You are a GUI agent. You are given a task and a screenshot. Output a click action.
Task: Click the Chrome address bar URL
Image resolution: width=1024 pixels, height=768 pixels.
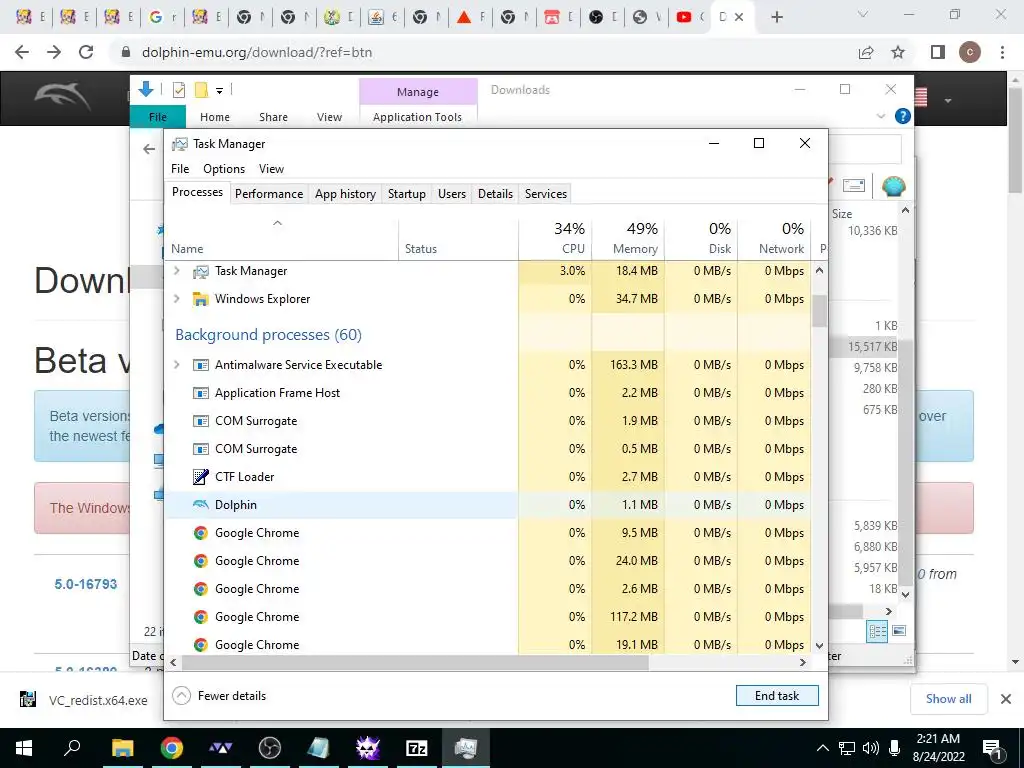point(257,52)
